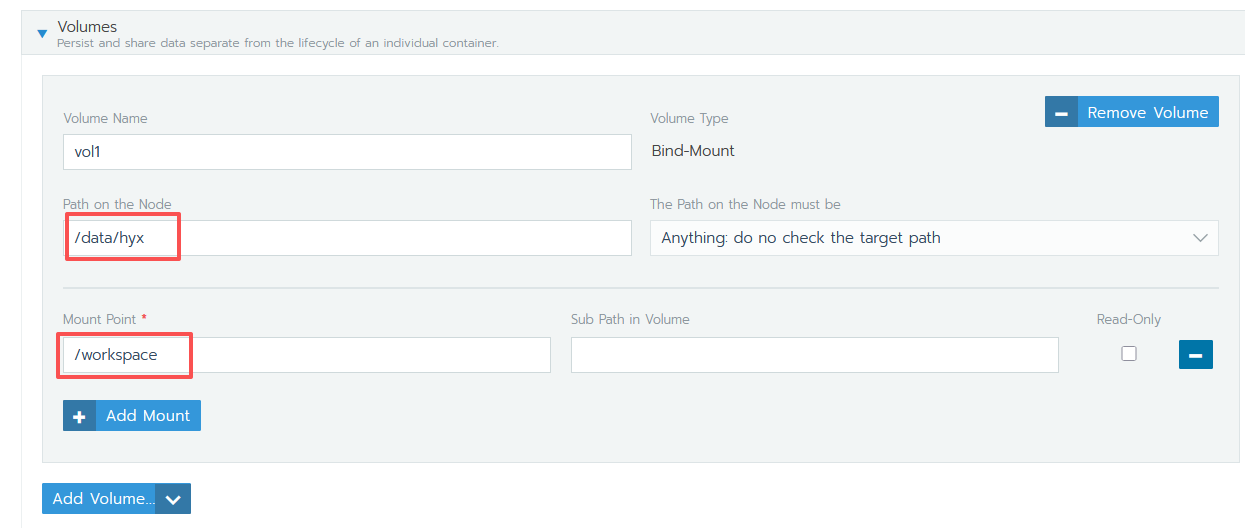This screenshot has height=528, width=1245.
Task: Click the Mount Point label
Action: click(x=100, y=320)
